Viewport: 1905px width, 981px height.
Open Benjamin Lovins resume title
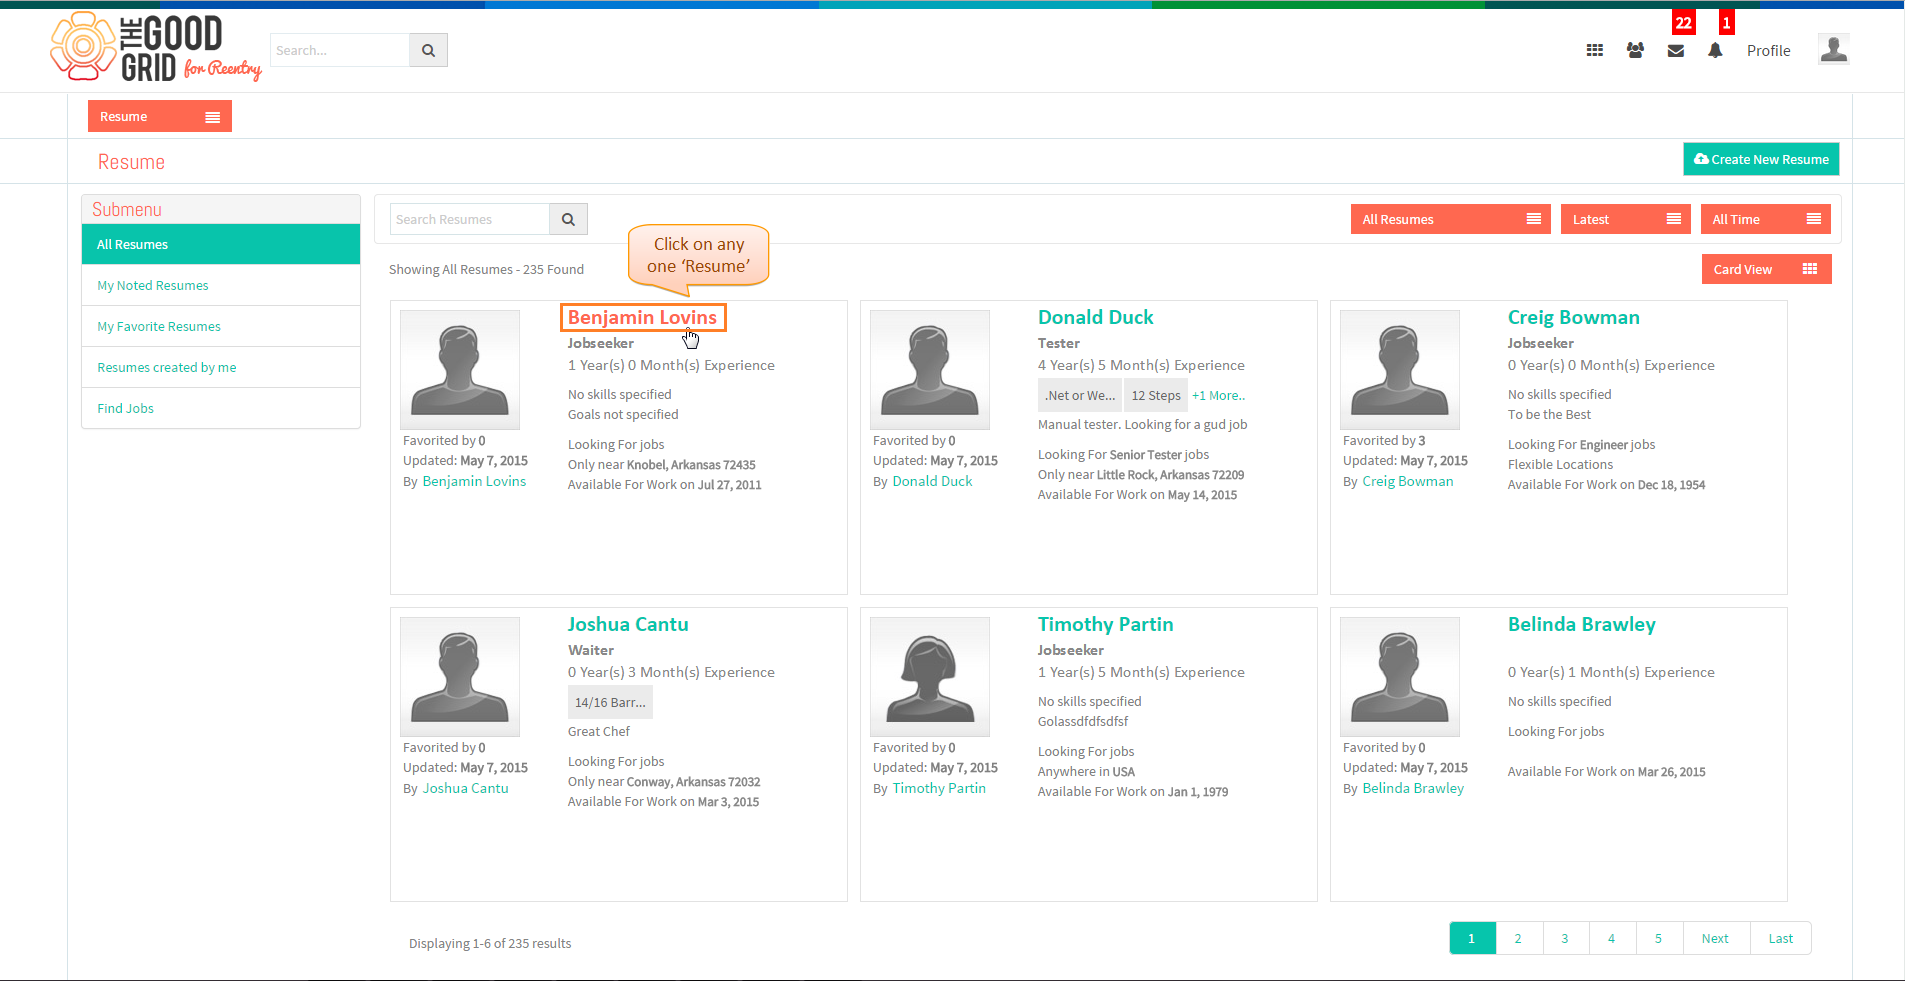(643, 317)
